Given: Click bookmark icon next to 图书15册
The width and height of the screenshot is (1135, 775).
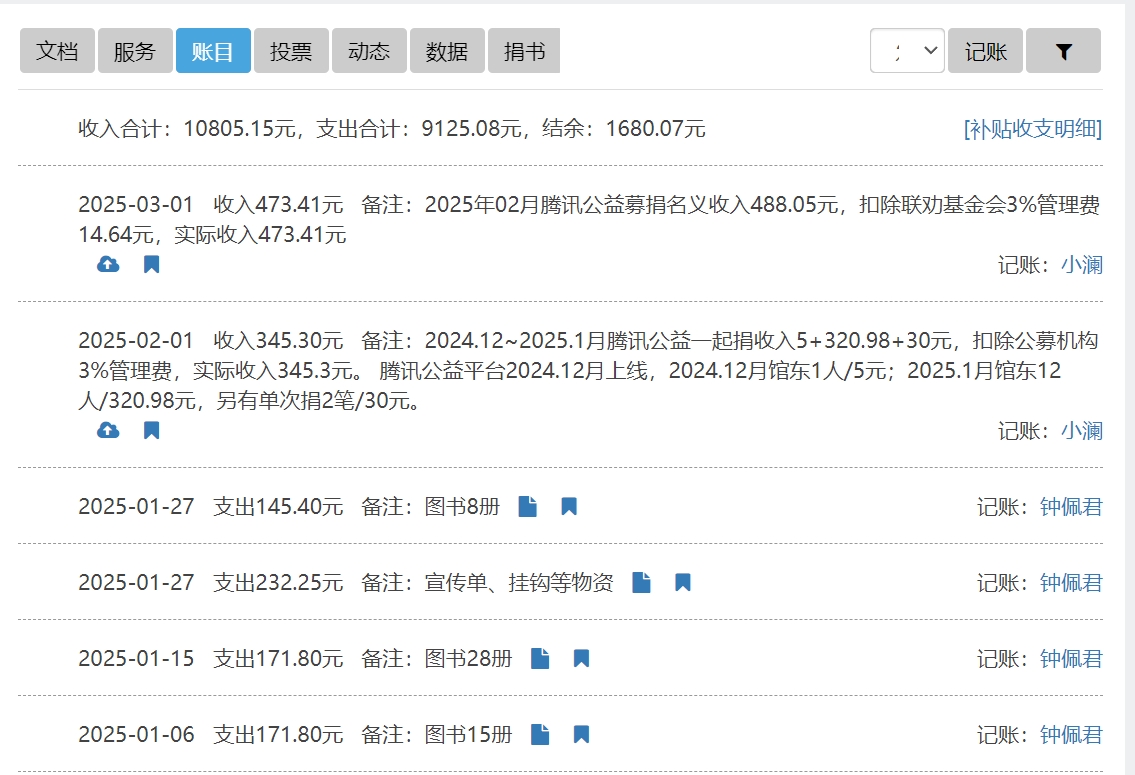Looking at the screenshot, I should click(581, 735).
